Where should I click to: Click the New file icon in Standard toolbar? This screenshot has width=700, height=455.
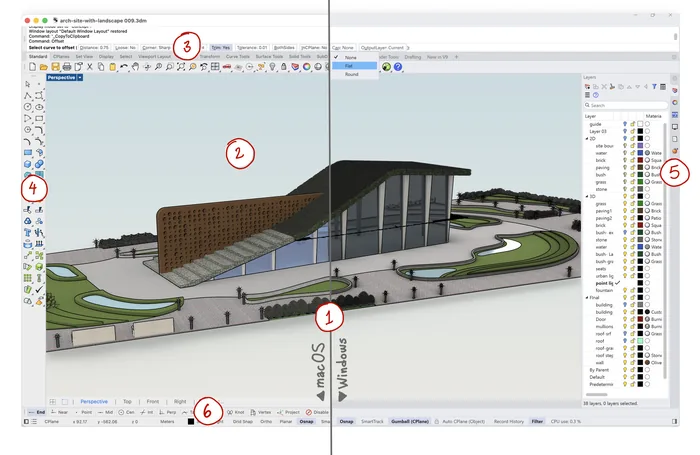click(x=33, y=67)
